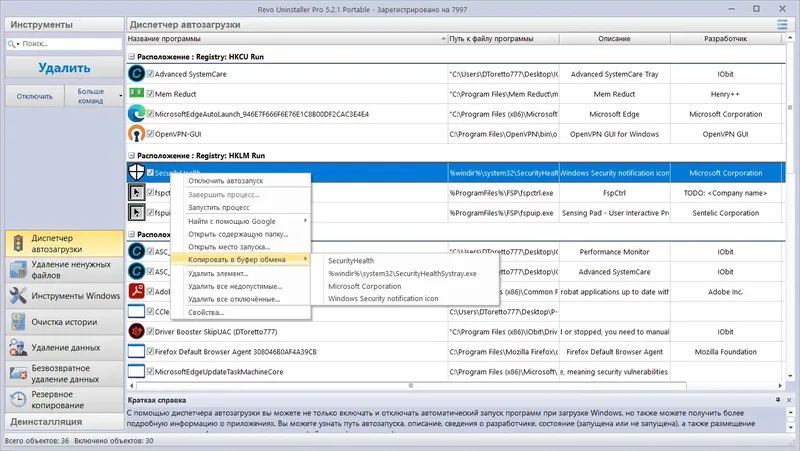Copy SecurityHealth name to clipboard
This screenshot has width=800, height=451.
[x=405, y=260]
